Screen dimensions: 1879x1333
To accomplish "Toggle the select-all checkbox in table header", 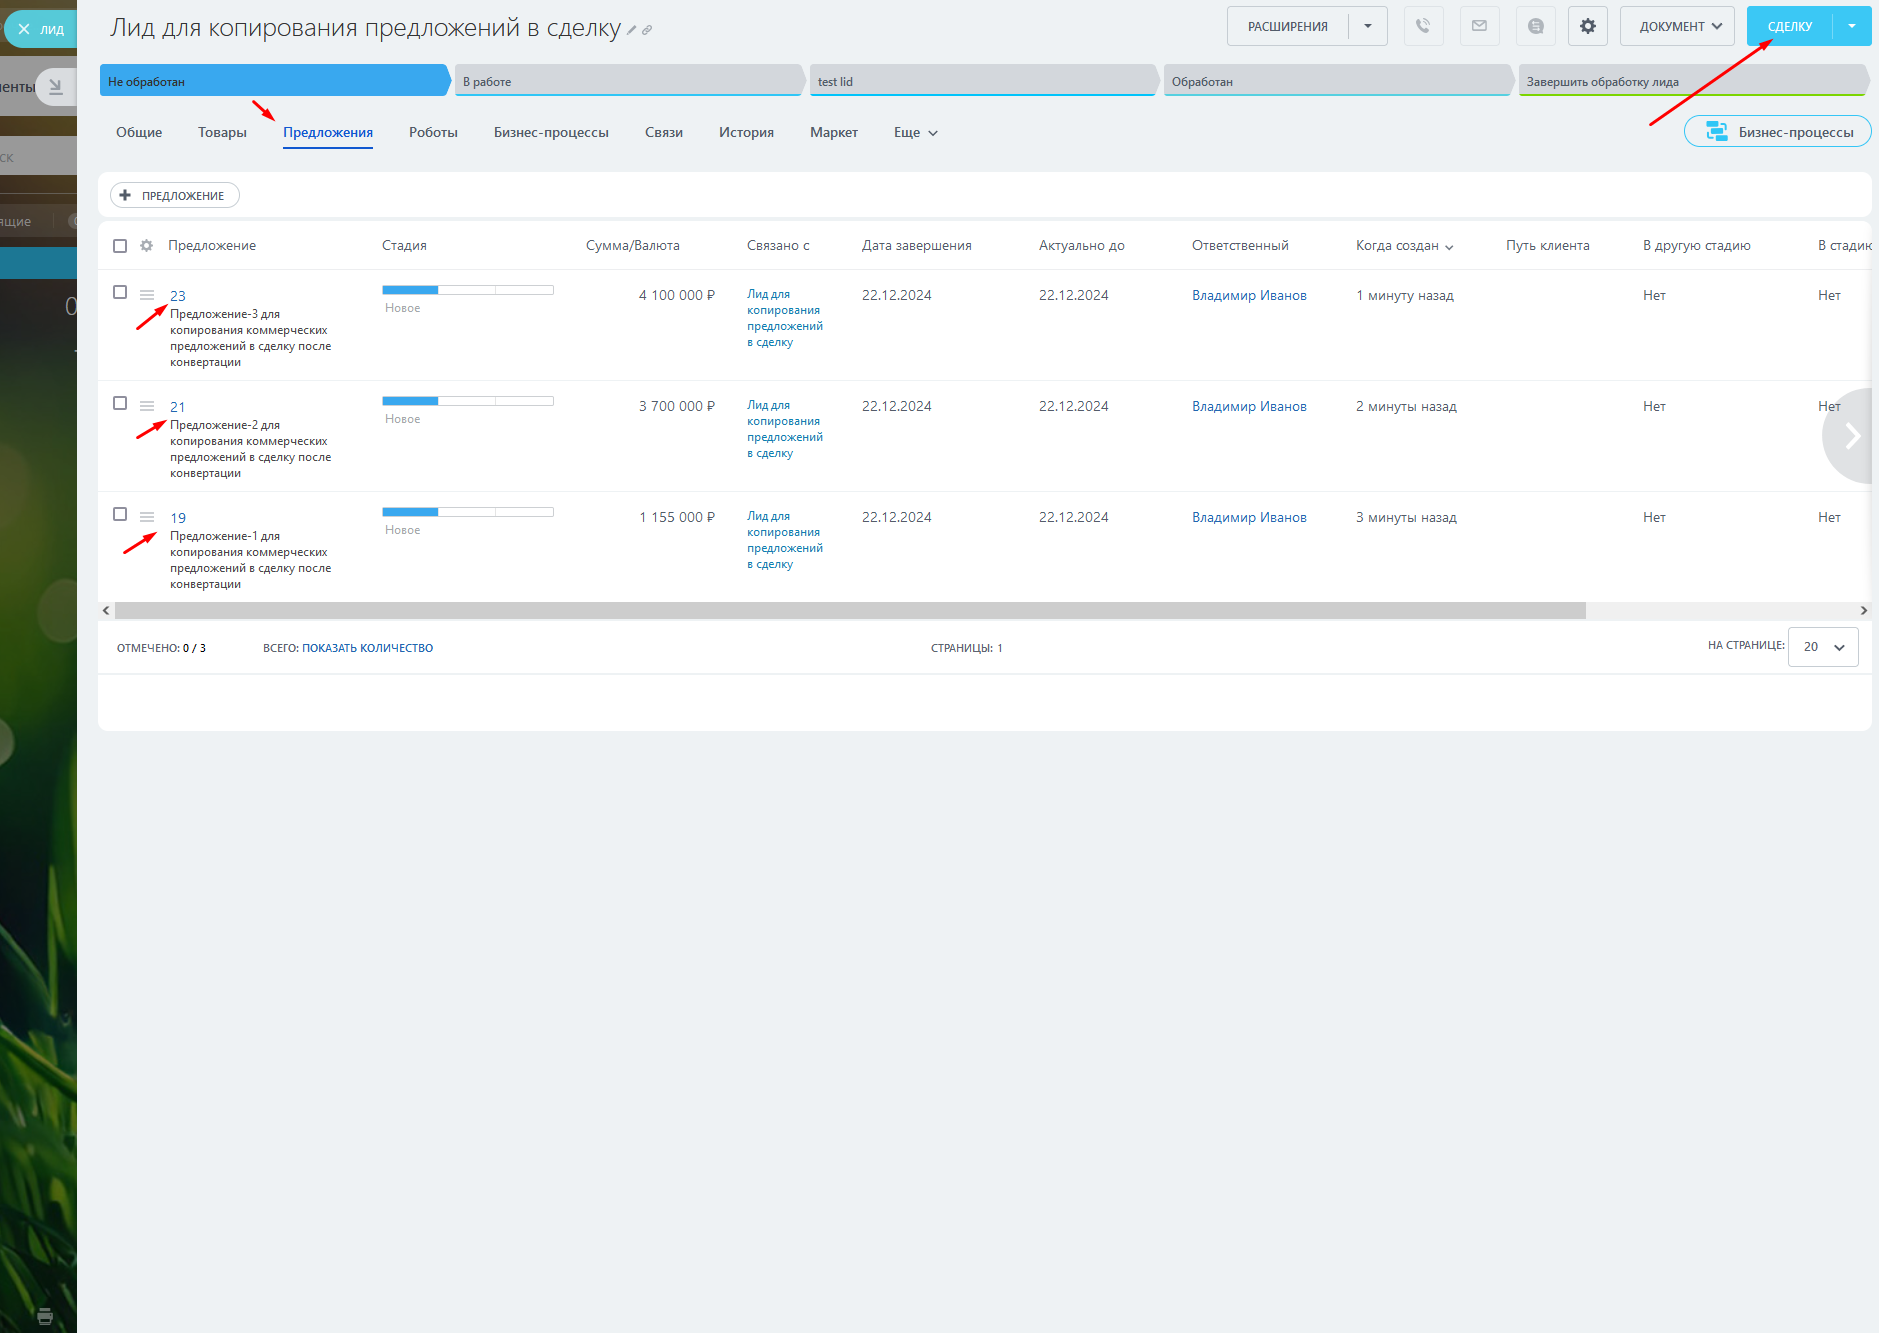I will [x=120, y=246].
